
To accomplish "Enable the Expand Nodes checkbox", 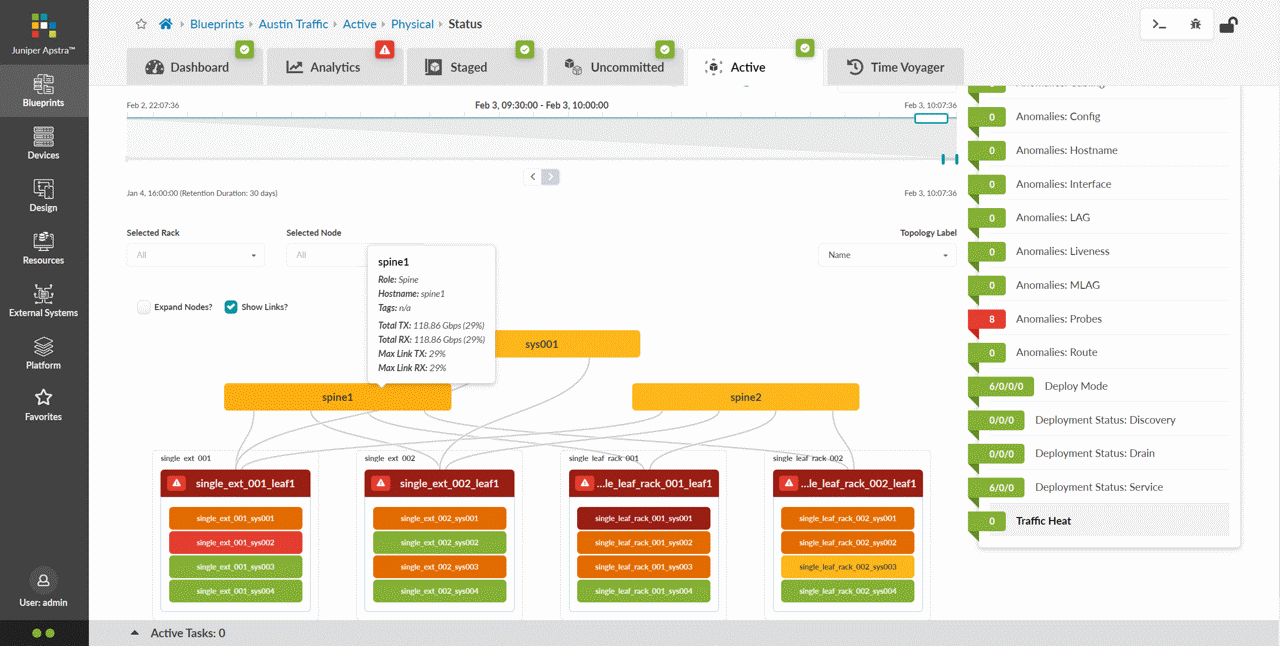I will pyautogui.click(x=144, y=307).
